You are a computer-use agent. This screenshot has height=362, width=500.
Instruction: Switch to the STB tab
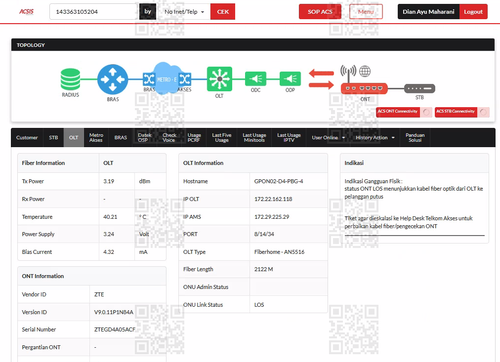pyautogui.click(x=53, y=138)
